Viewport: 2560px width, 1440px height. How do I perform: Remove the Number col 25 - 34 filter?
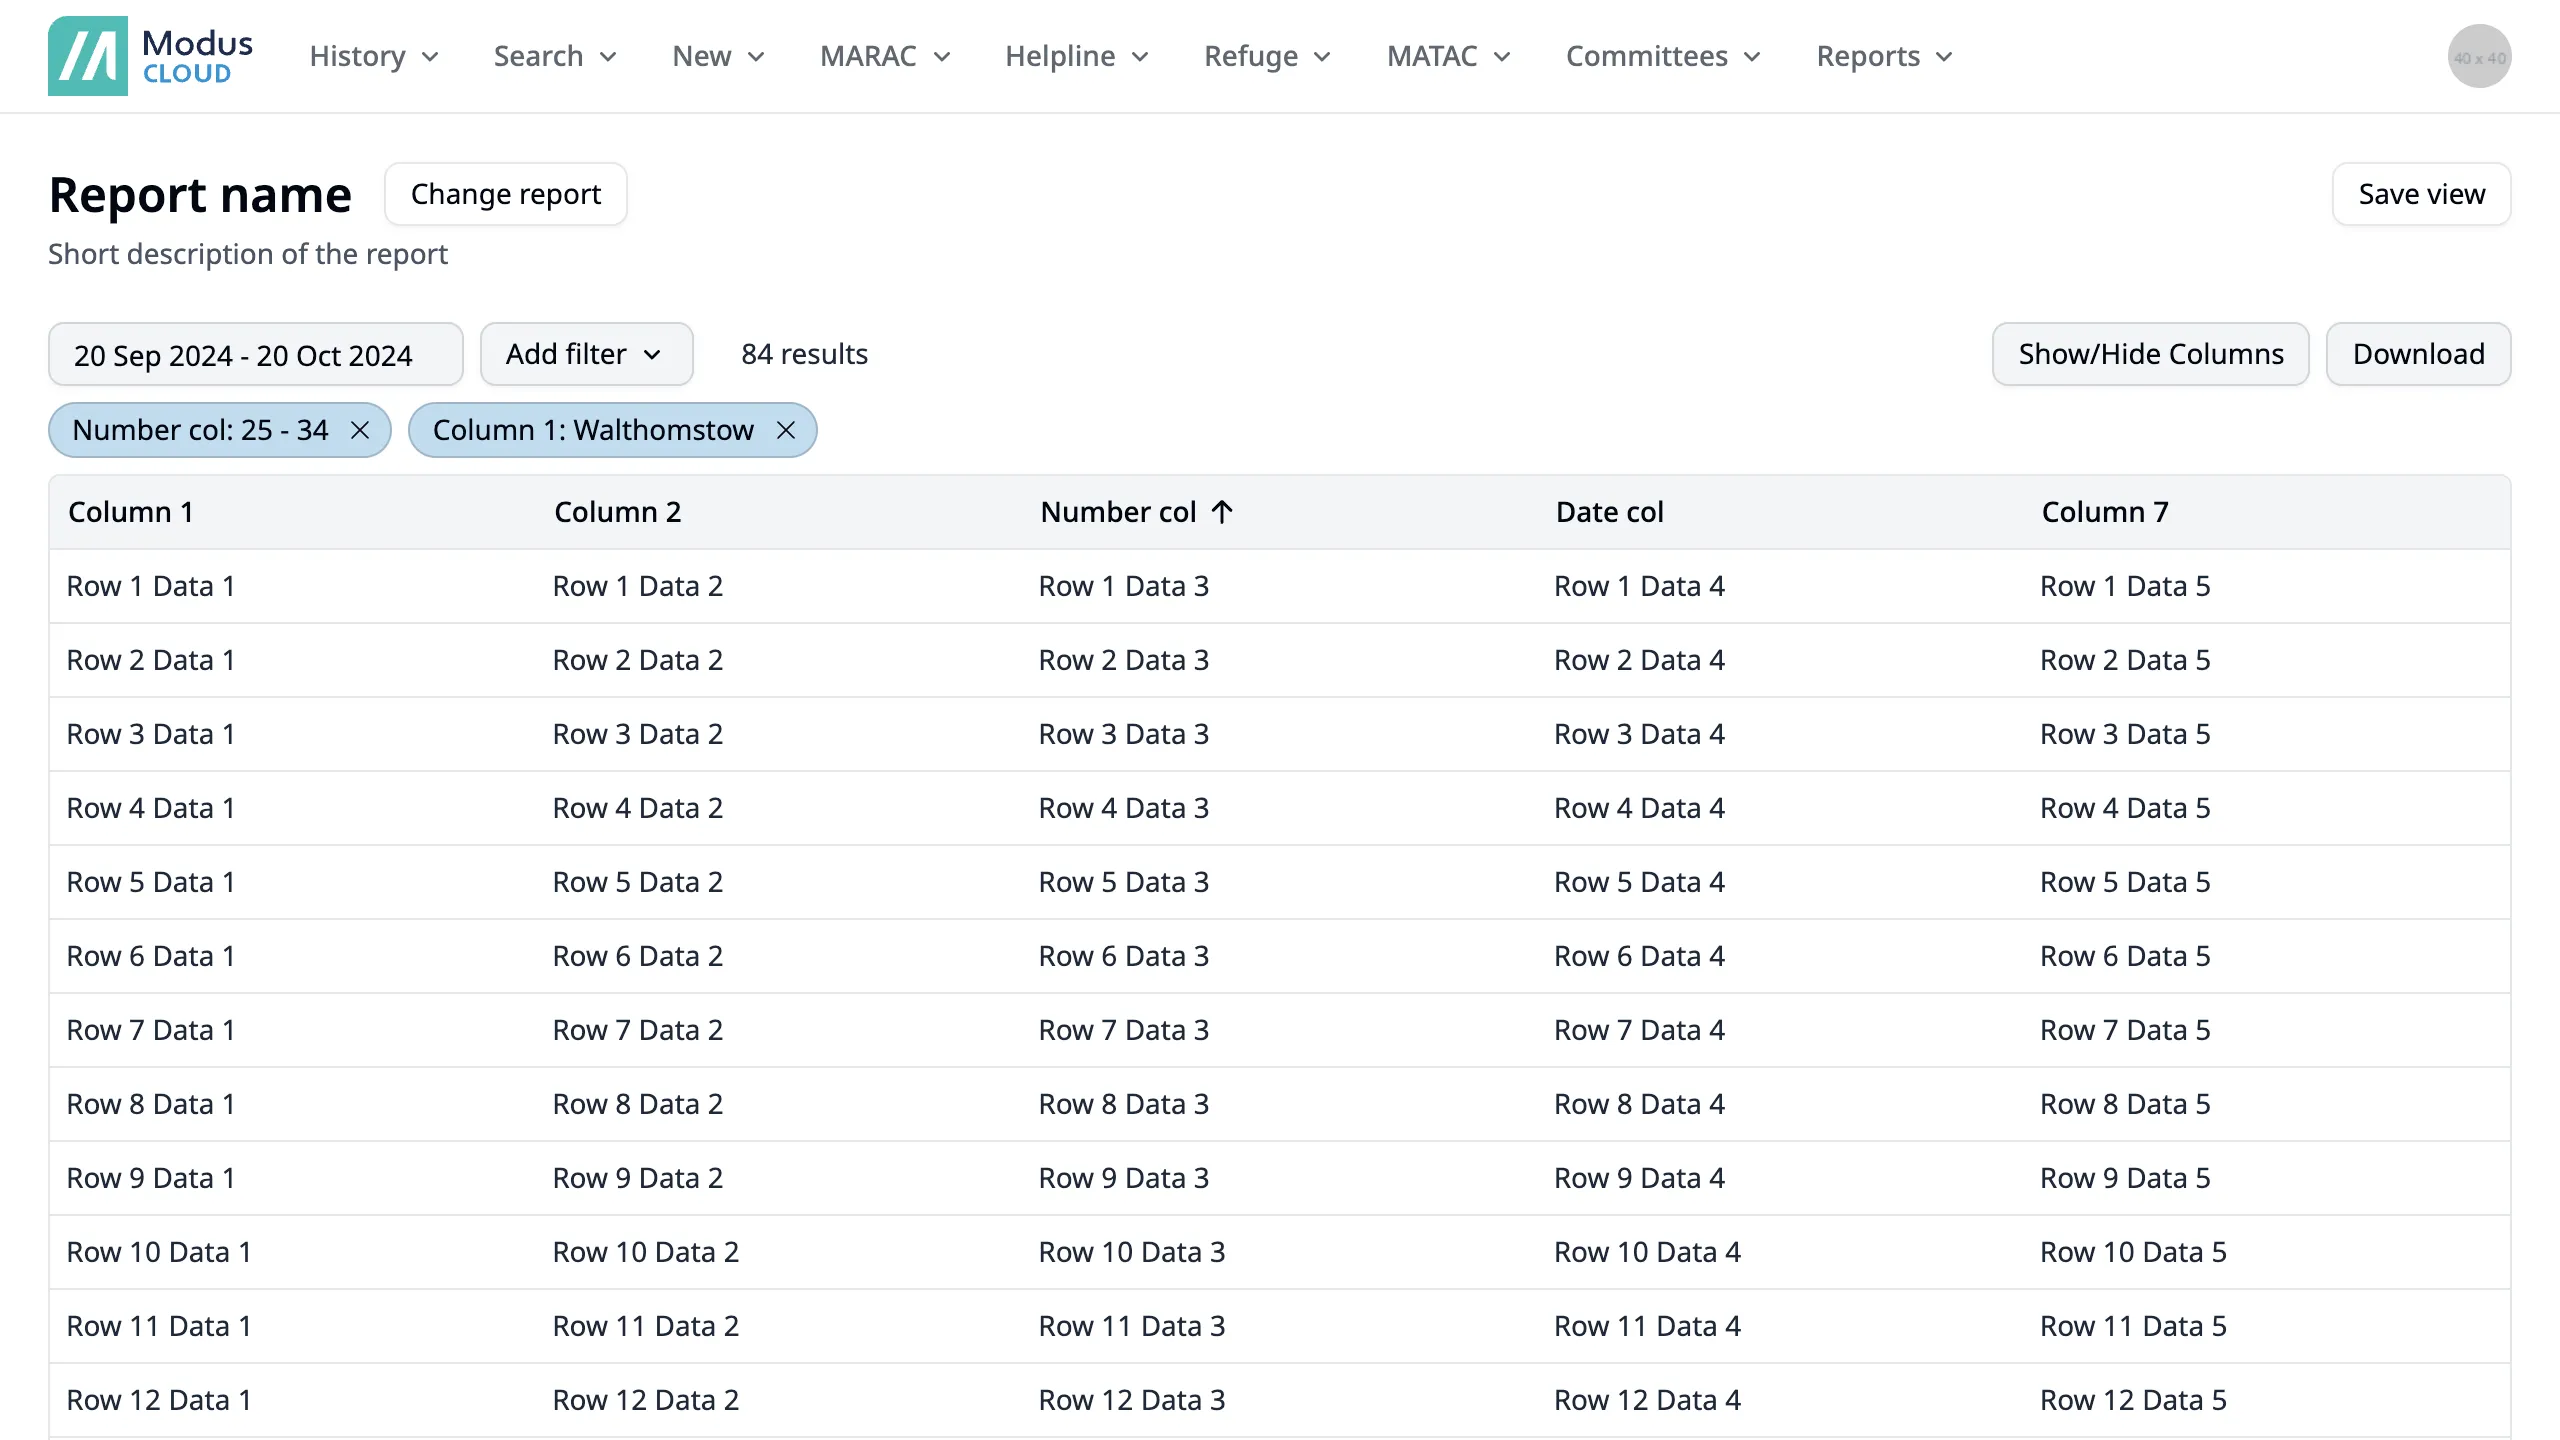[x=360, y=430]
